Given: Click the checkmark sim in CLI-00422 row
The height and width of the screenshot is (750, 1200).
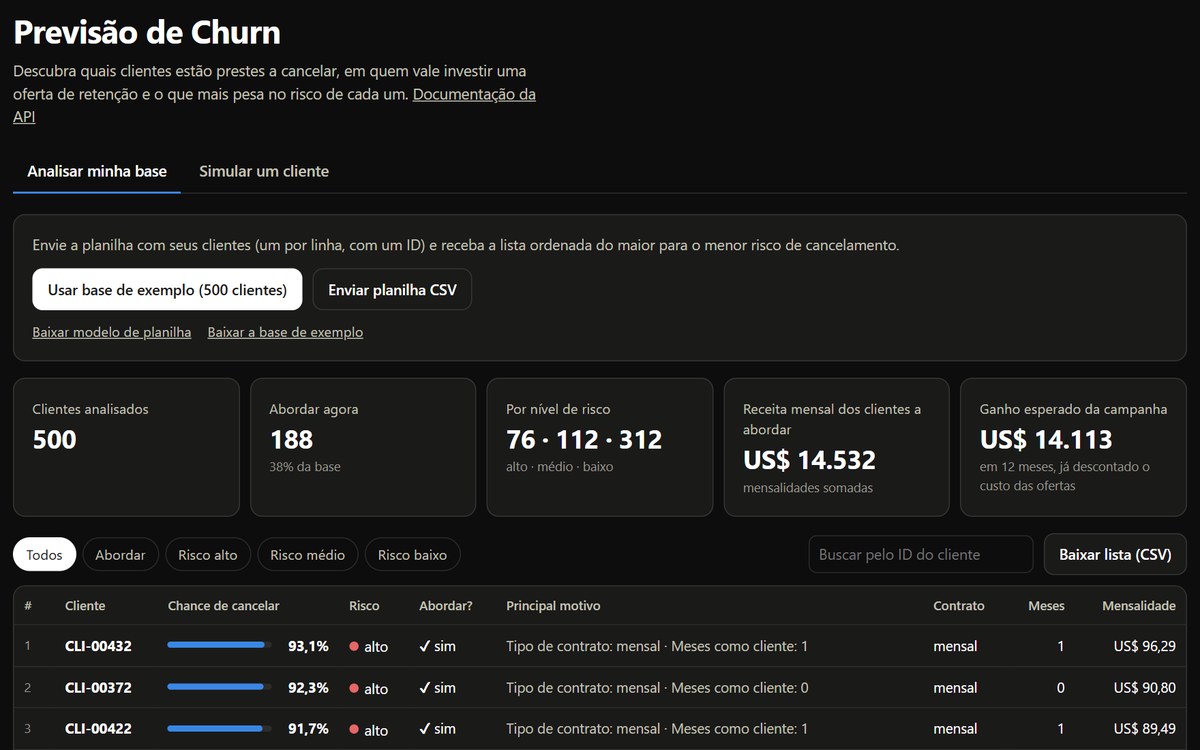Looking at the screenshot, I should [437, 729].
